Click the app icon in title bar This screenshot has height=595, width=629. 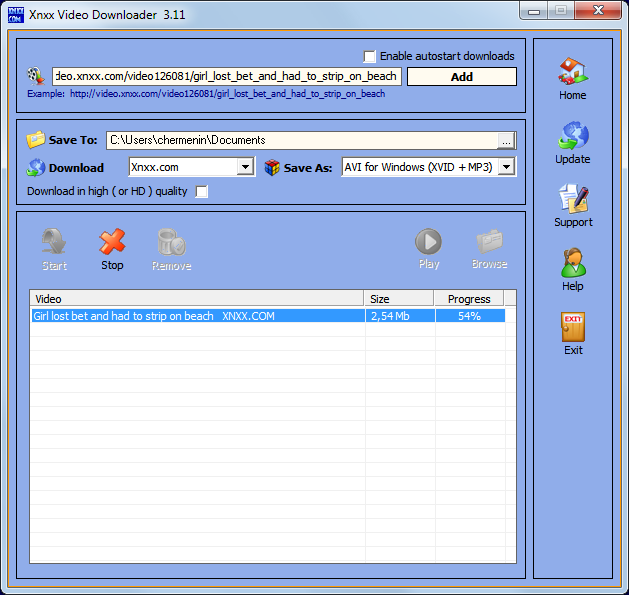16,15
